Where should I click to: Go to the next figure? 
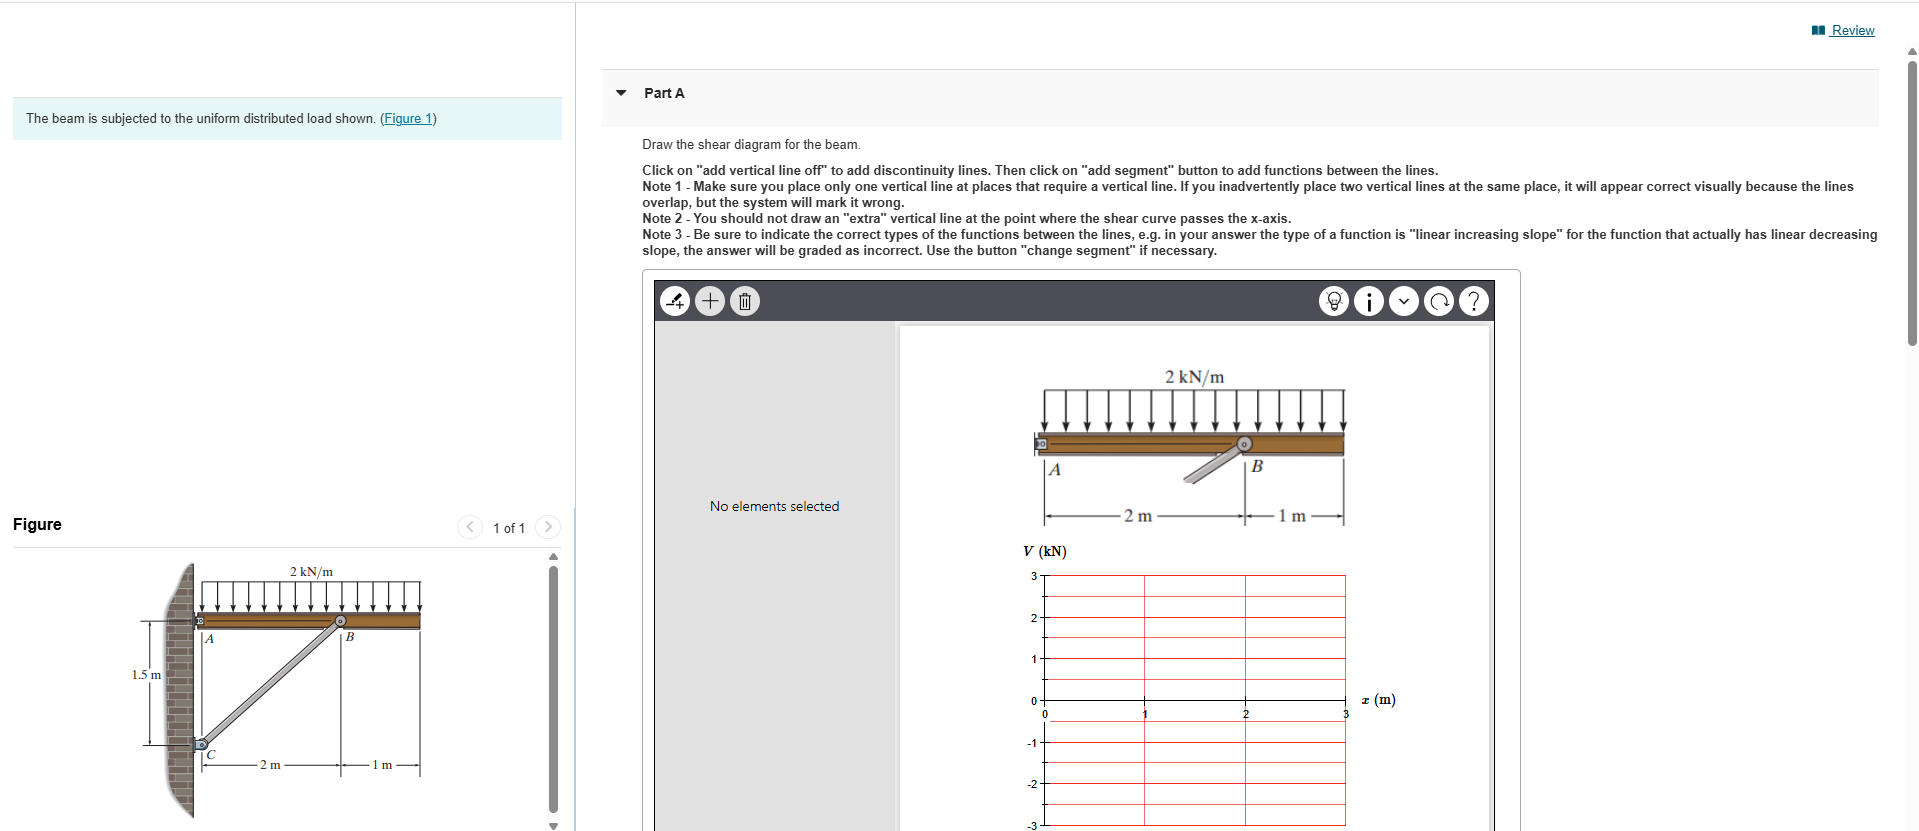tap(548, 527)
